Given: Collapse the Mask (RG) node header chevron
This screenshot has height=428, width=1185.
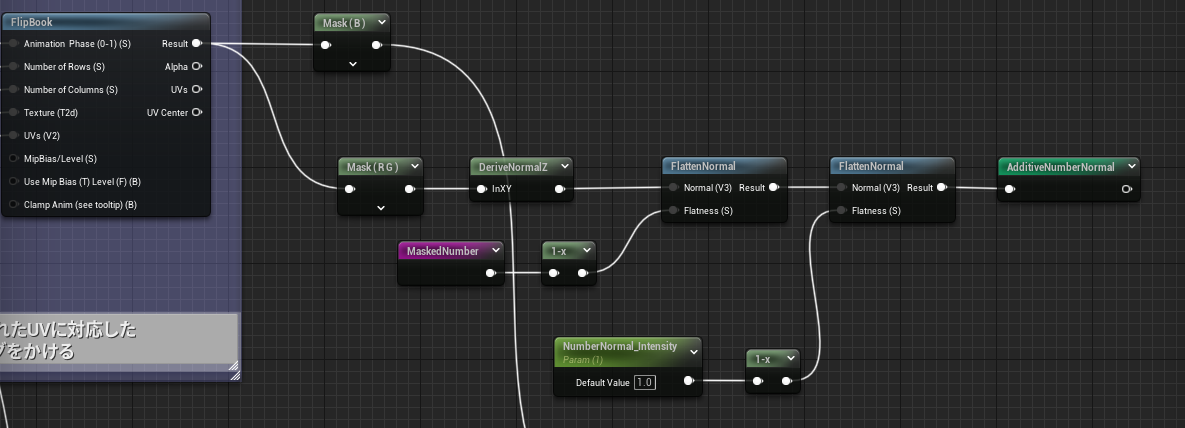Looking at the screenshot, I should pos(414,166).
